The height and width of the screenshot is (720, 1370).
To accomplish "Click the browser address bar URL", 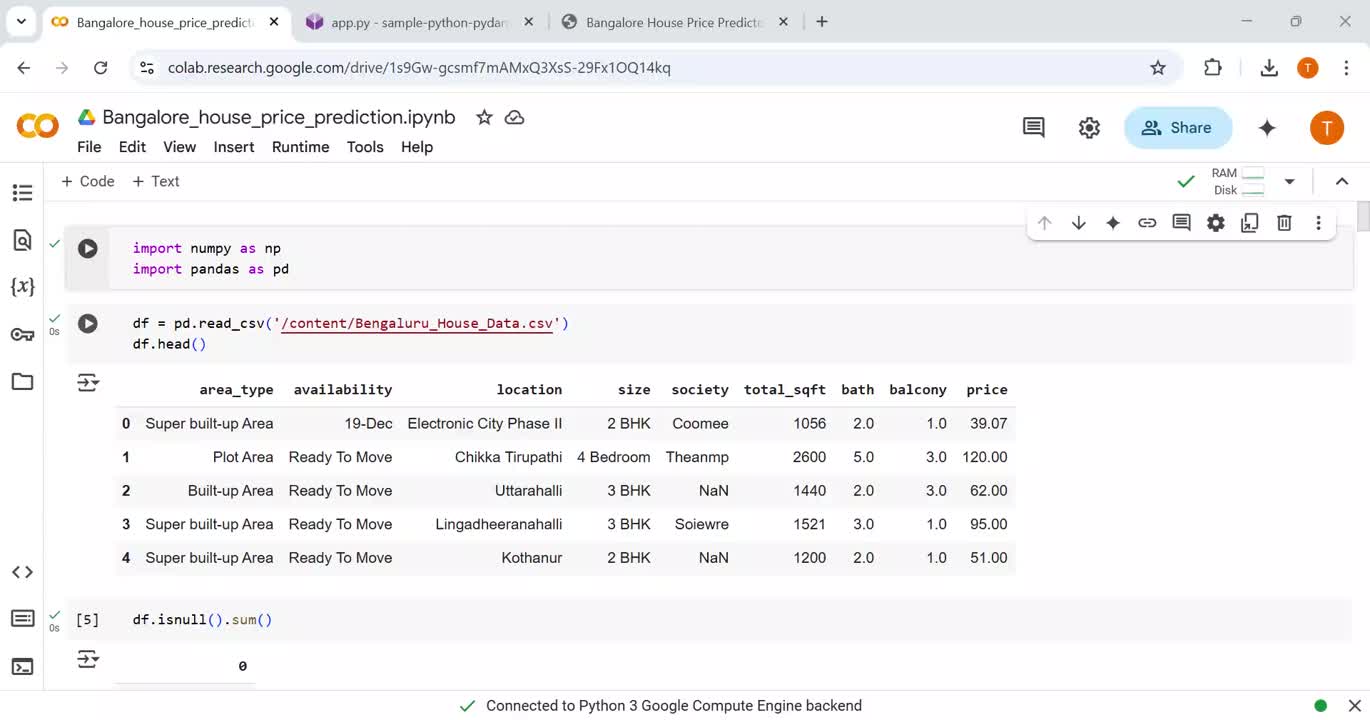I will coord(419,68).
